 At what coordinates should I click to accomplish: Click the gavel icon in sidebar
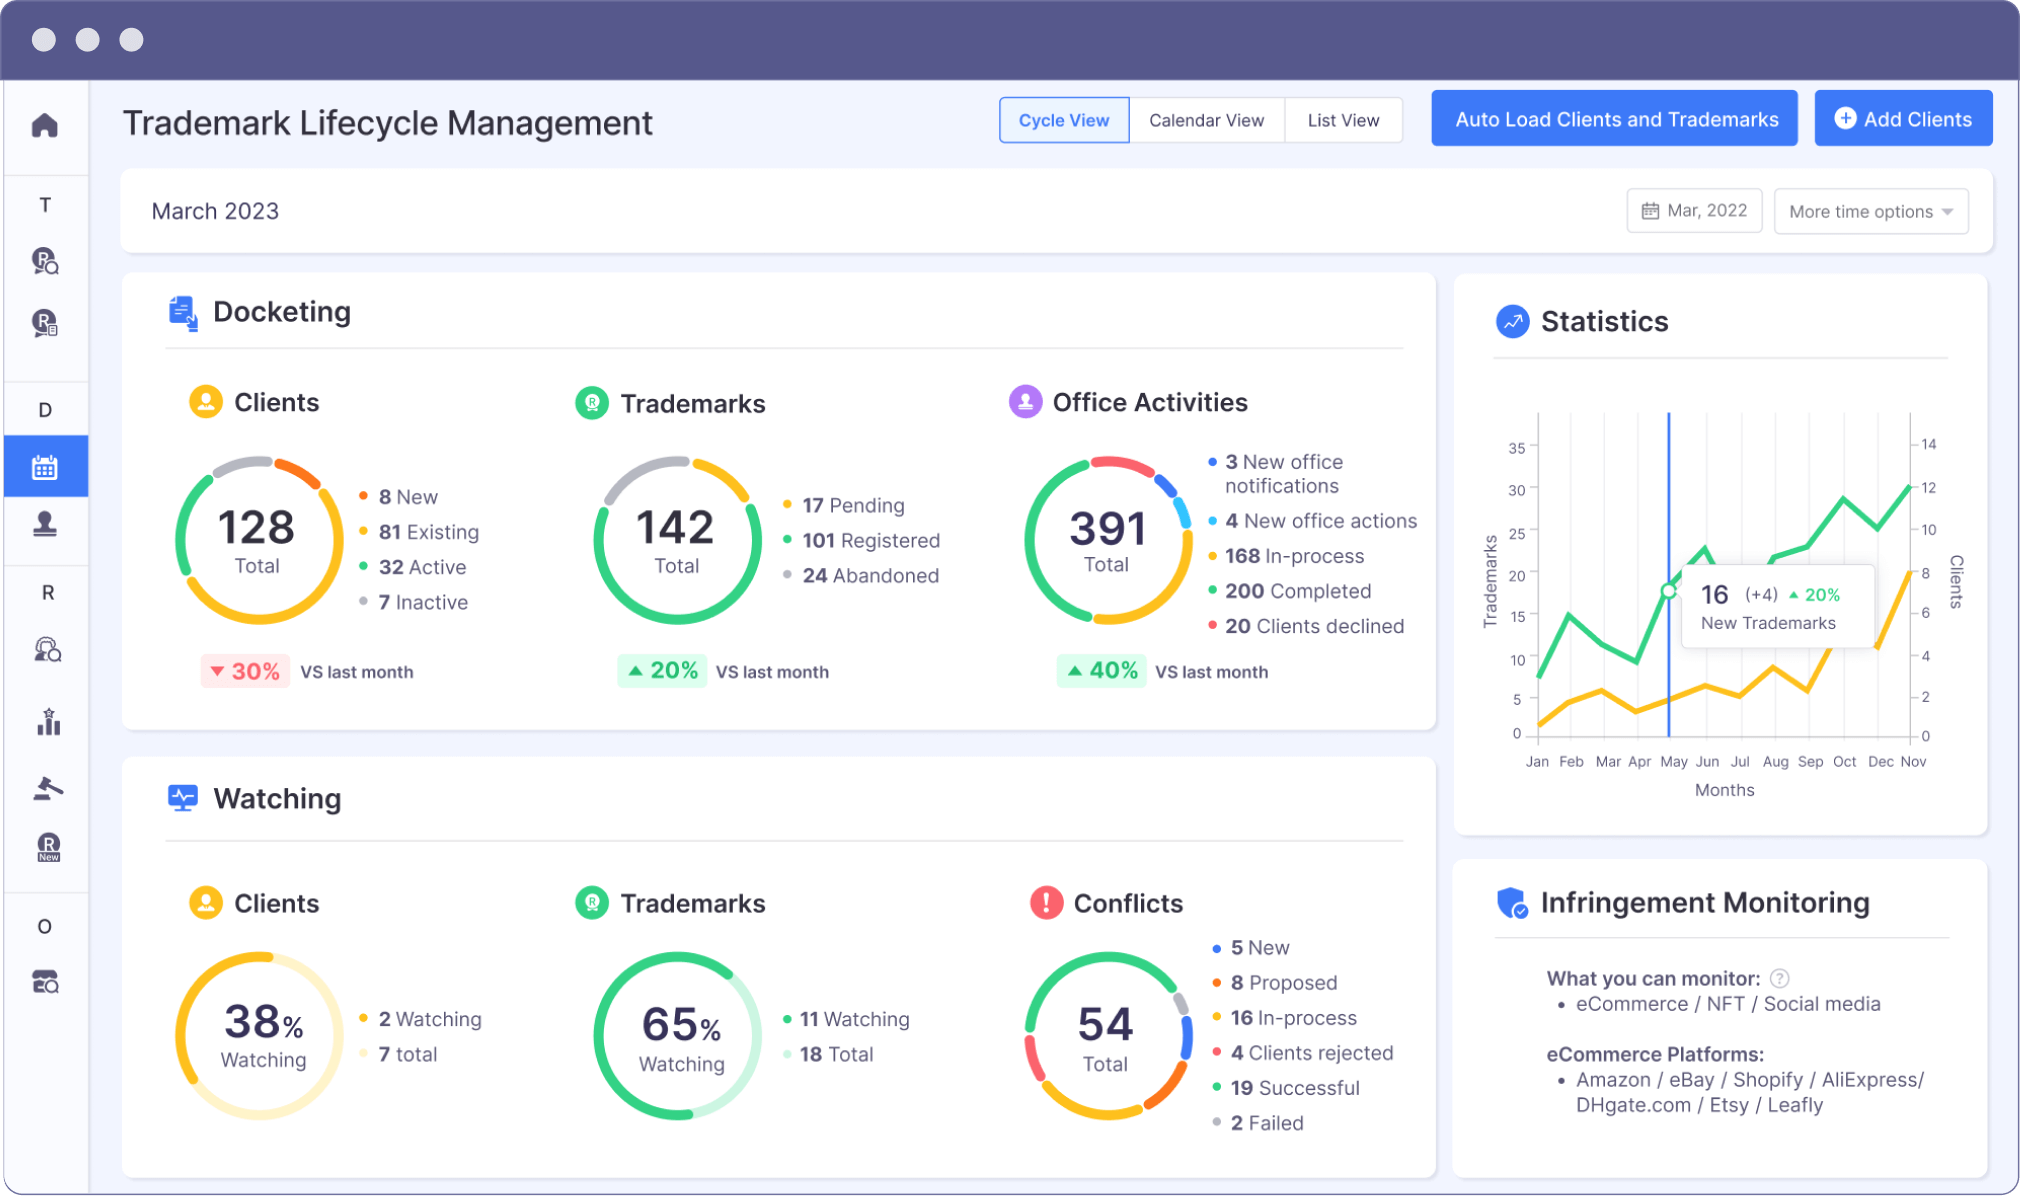tap(47, 789)
